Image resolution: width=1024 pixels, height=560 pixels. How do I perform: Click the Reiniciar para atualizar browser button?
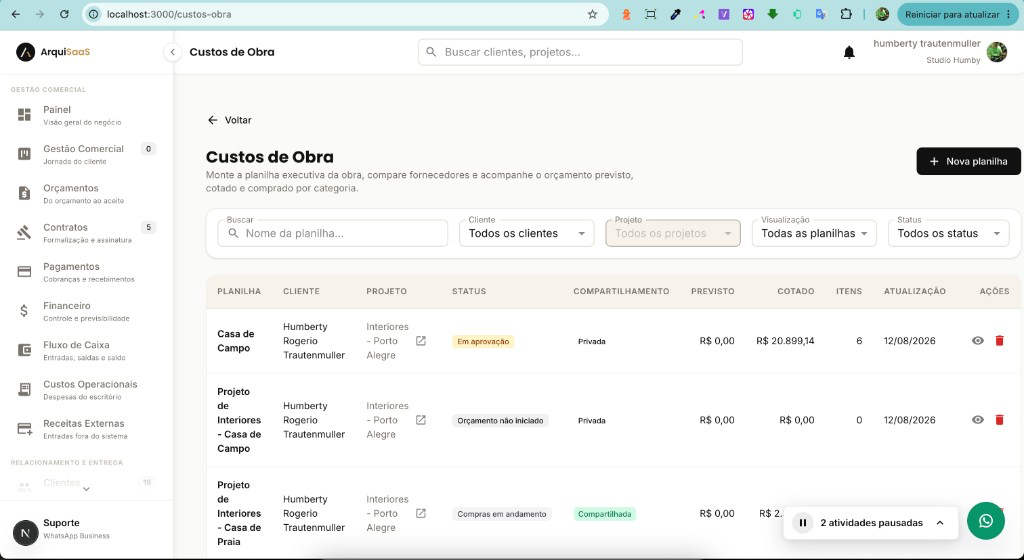[957, 14]
